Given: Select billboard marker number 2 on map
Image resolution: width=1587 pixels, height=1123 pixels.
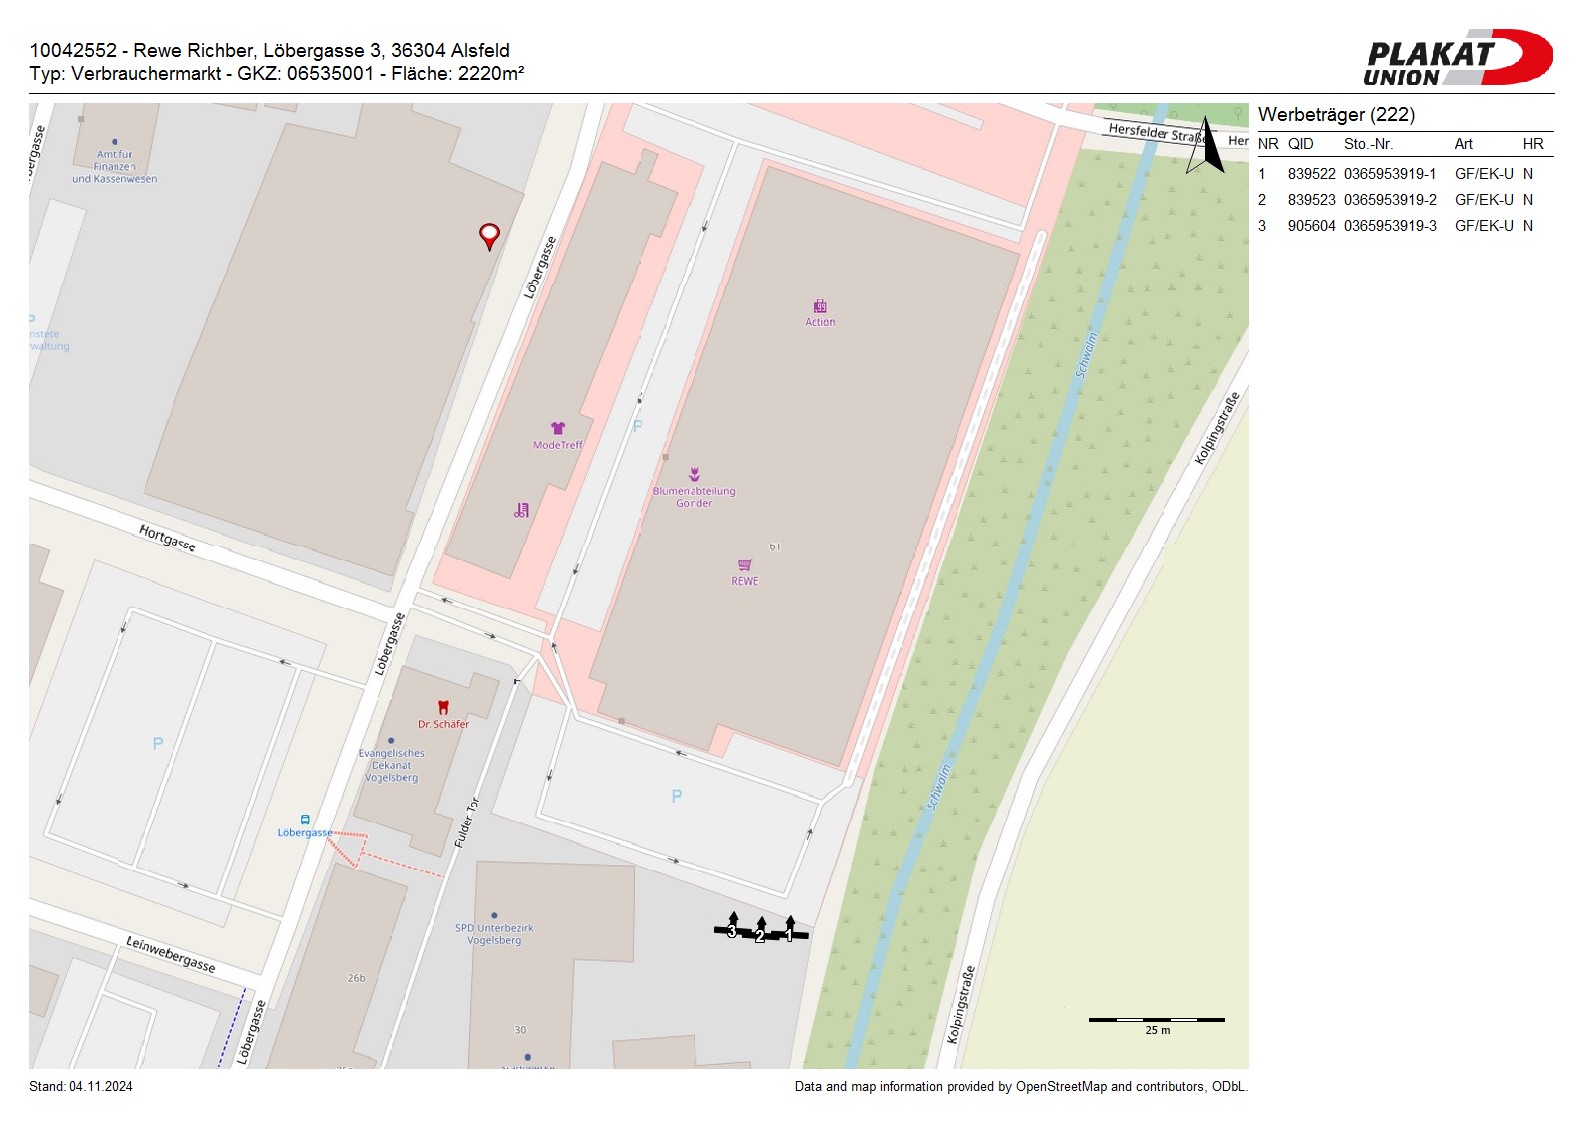Looking at the screenshot, I should point(761,933).
